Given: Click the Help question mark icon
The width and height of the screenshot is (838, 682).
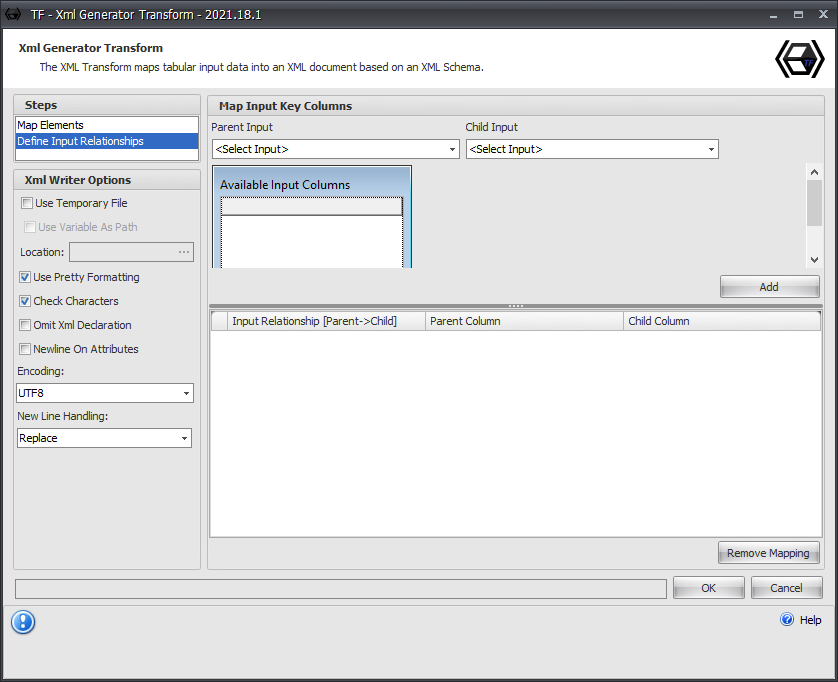Looking at the screenshot, I should (x=787, y=620).
